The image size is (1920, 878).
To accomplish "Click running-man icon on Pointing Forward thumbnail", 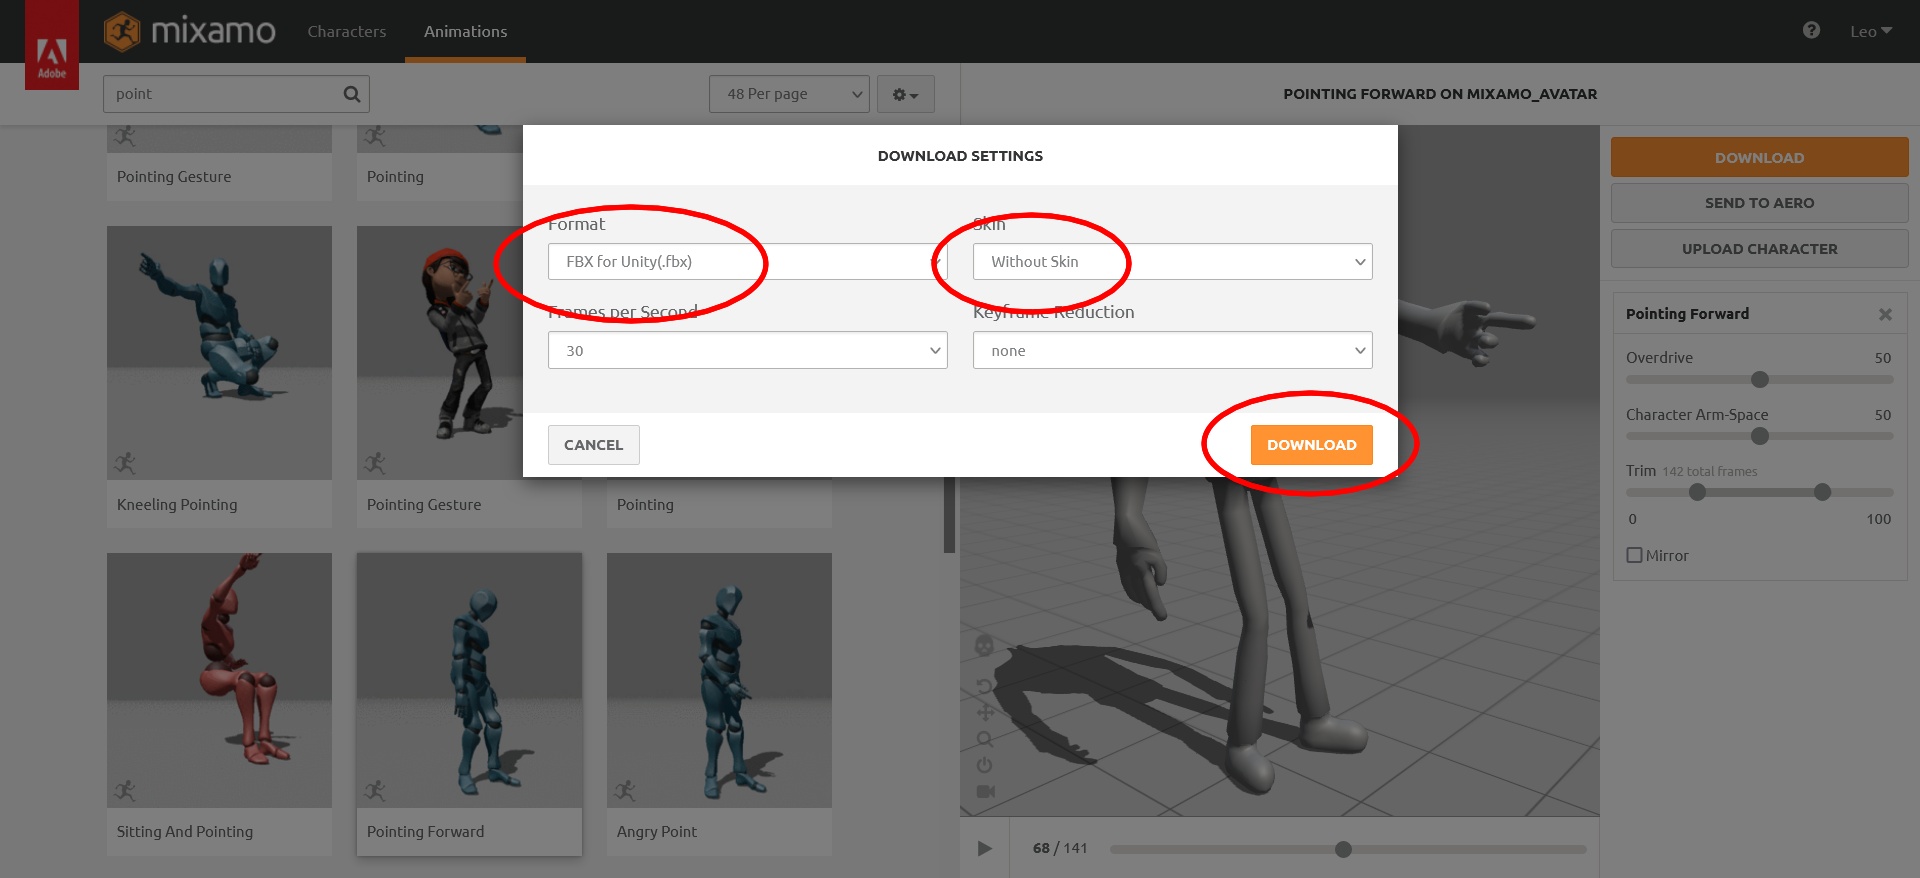I will click(375, 791).
